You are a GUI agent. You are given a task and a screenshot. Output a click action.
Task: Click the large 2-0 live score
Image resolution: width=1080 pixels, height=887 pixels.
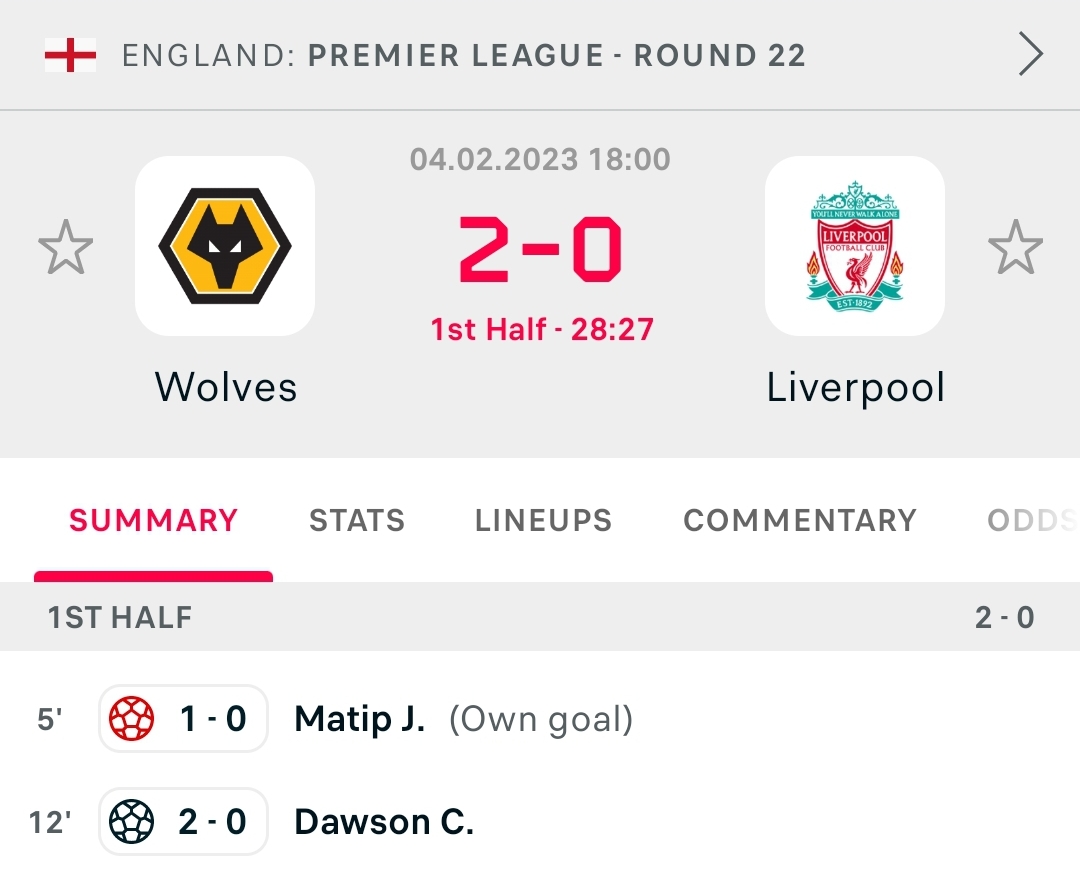point(540,250)
